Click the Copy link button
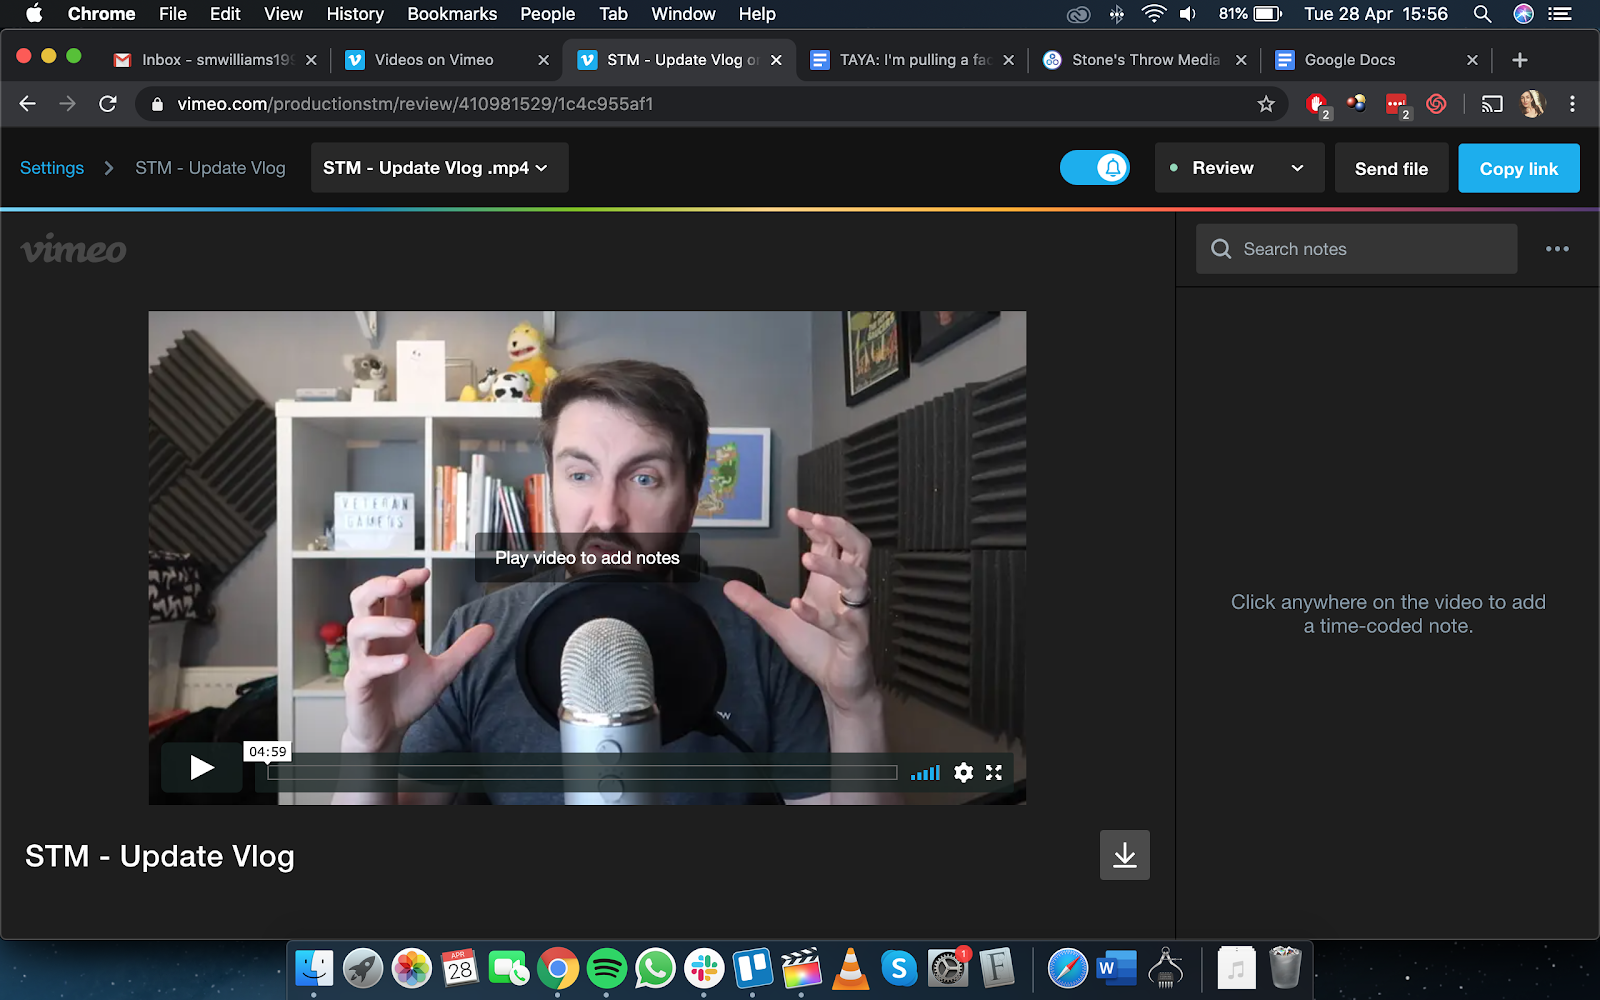The image size is (1600, 1000). [x=1519, y=169]
